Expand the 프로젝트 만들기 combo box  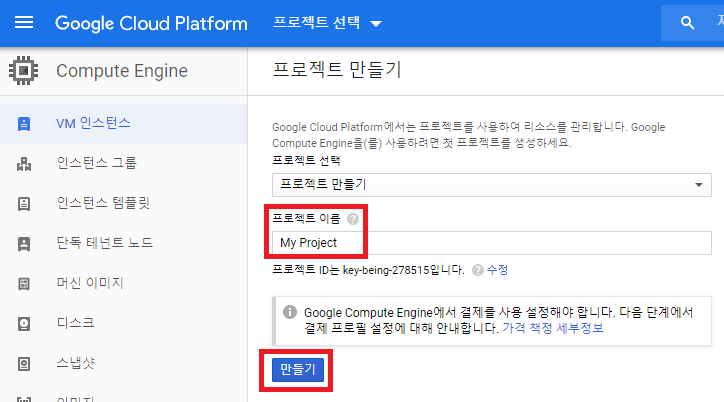pyautogui.click(x=491, y=185)
